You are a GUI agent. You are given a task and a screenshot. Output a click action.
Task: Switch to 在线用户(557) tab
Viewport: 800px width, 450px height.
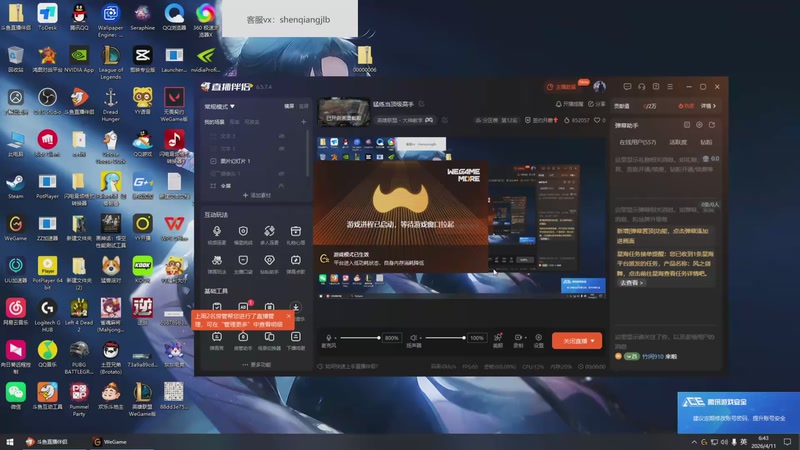(x=638, y=142)
